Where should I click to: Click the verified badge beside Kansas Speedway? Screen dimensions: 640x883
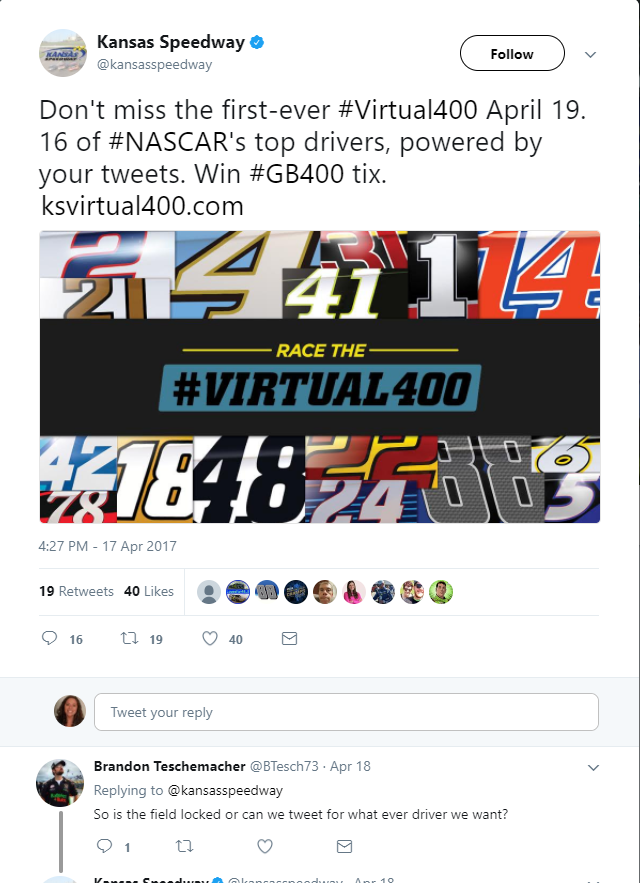pyautogui.click(x=257, y=42)
